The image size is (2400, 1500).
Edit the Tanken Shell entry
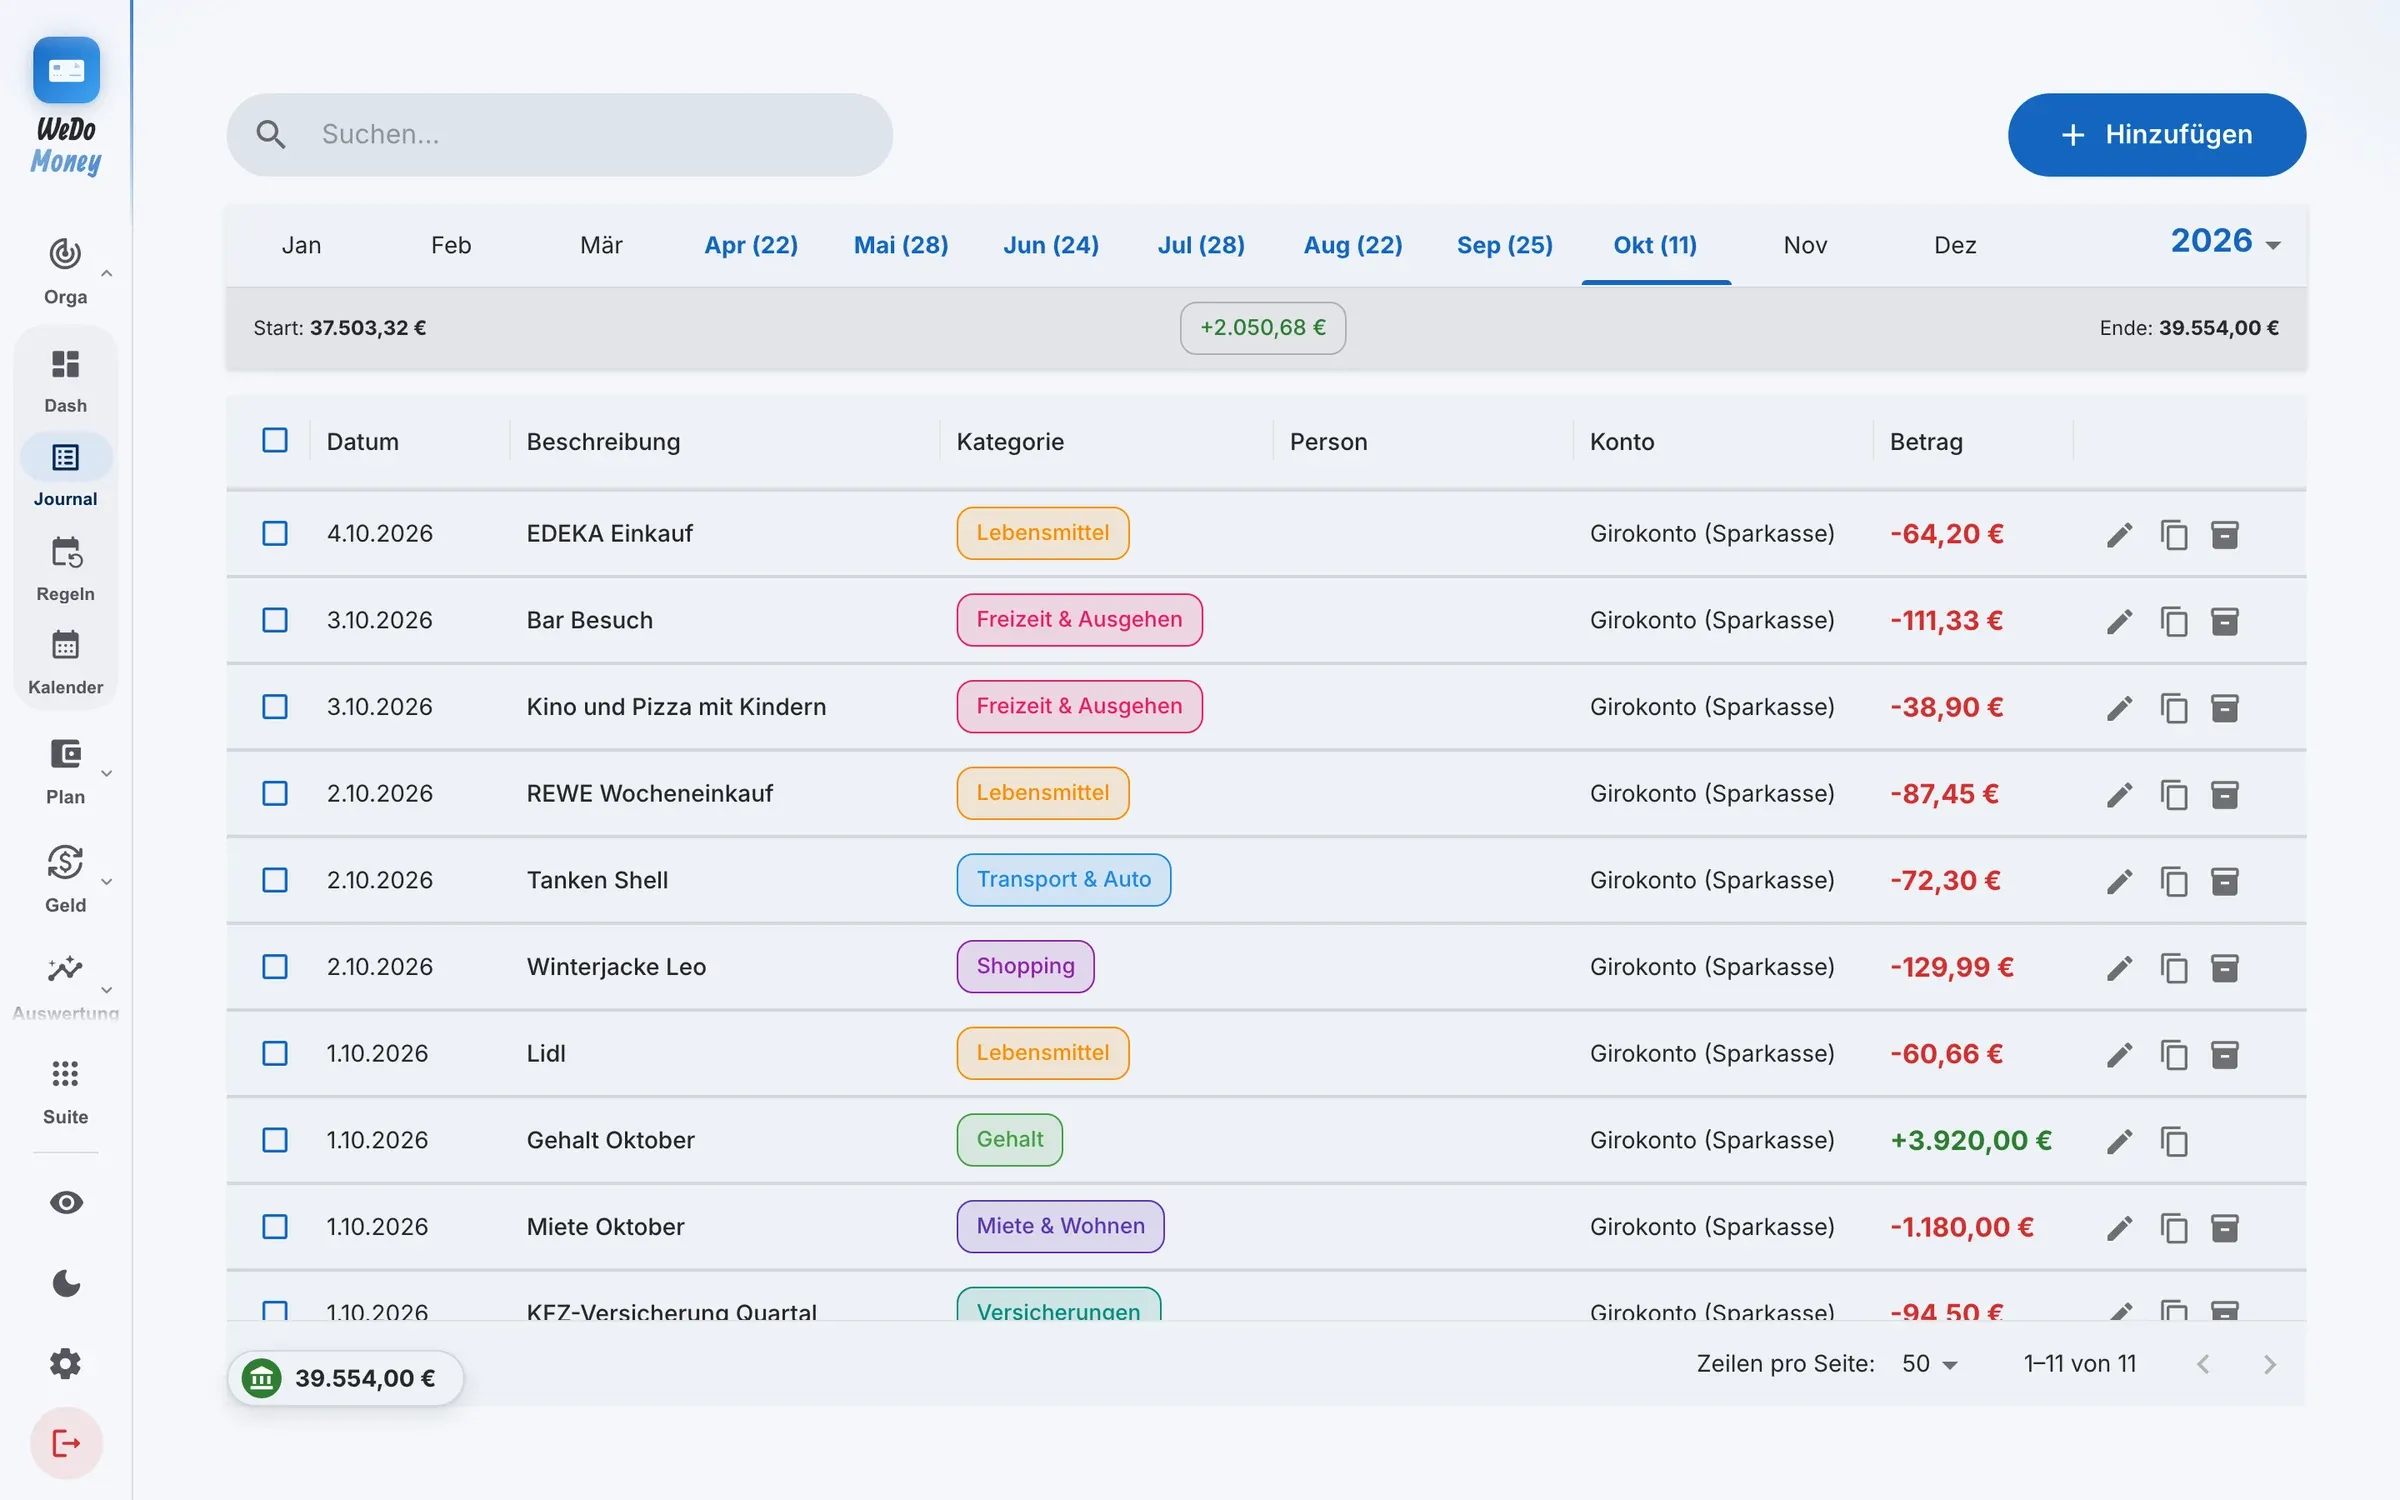click(2119, 881)
